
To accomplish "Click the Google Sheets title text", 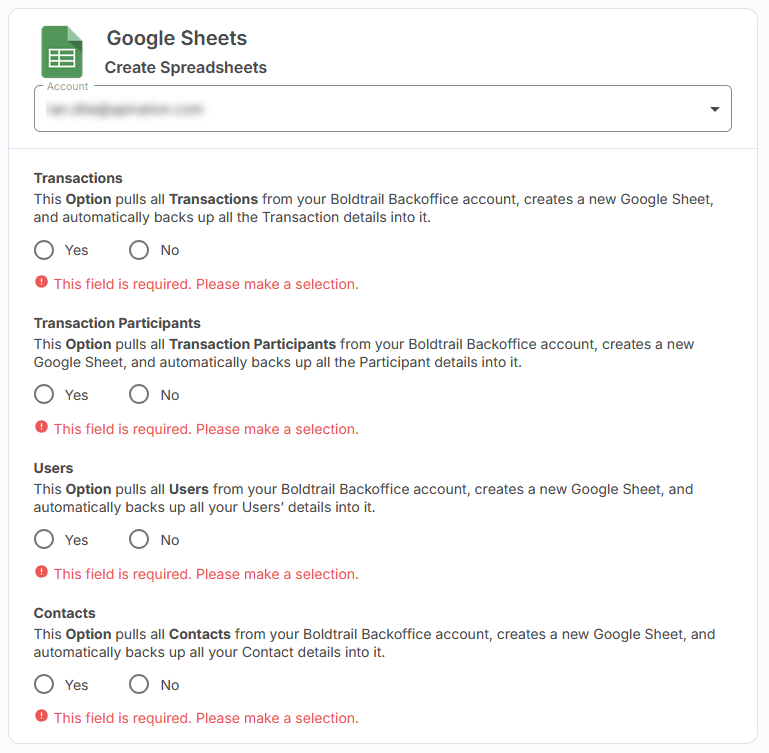I will click(177, 39).
